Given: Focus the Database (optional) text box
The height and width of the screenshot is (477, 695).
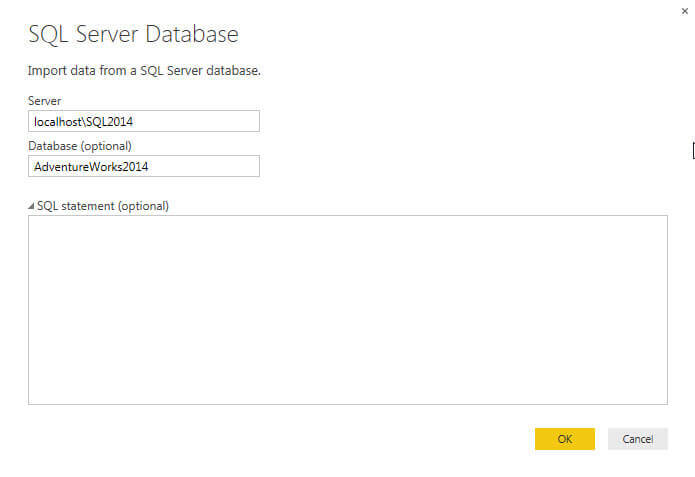Looking at the screenshot, I should (144, 166).
